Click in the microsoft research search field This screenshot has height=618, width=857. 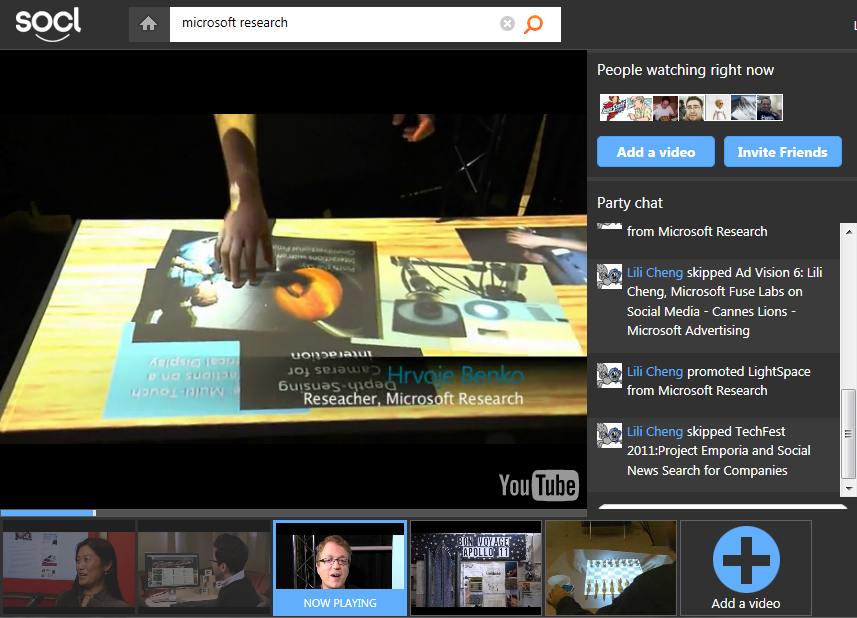coord(330,24)
